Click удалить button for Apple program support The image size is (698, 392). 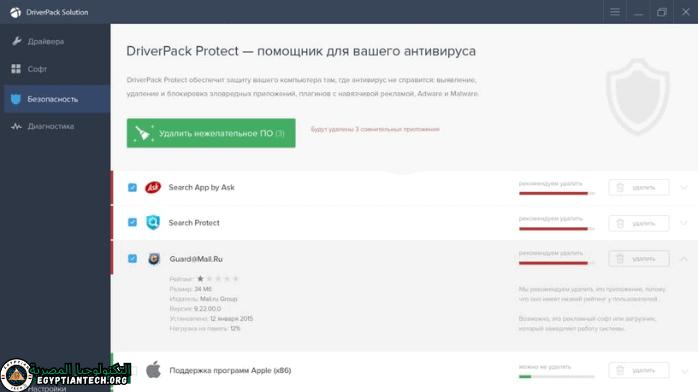[x=639, y=370]
